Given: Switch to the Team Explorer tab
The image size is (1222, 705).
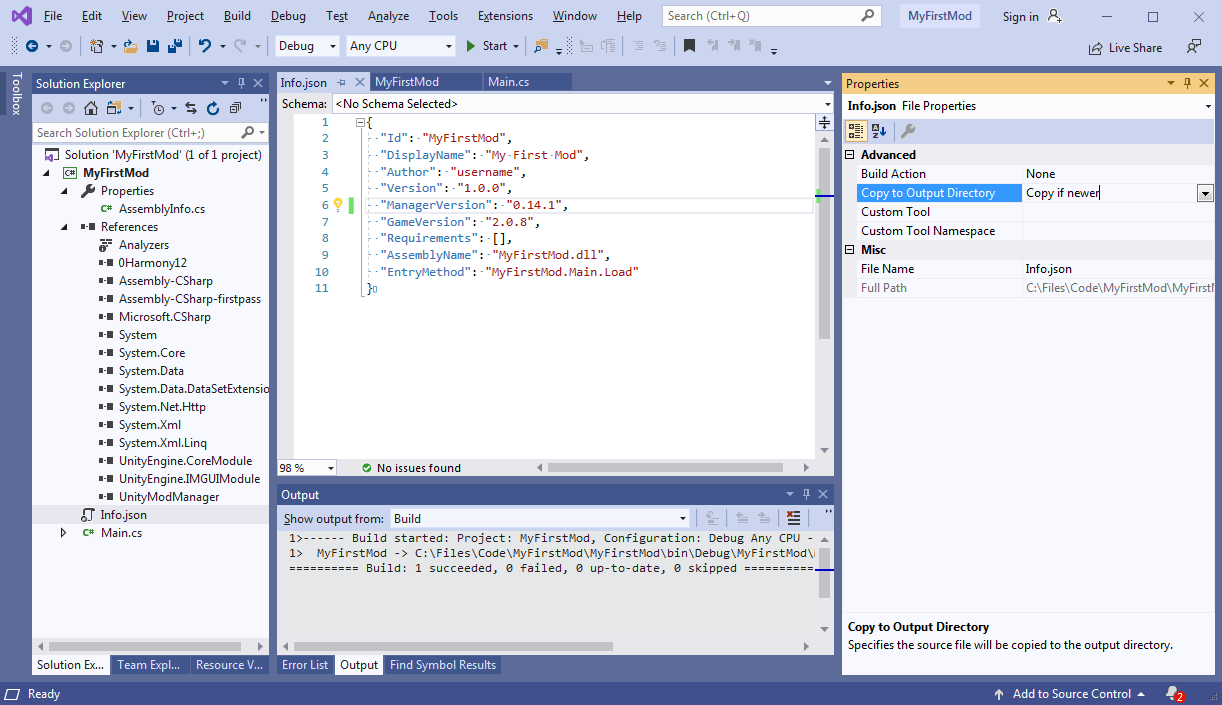Looking at the screenshot, I should point(149,665).
